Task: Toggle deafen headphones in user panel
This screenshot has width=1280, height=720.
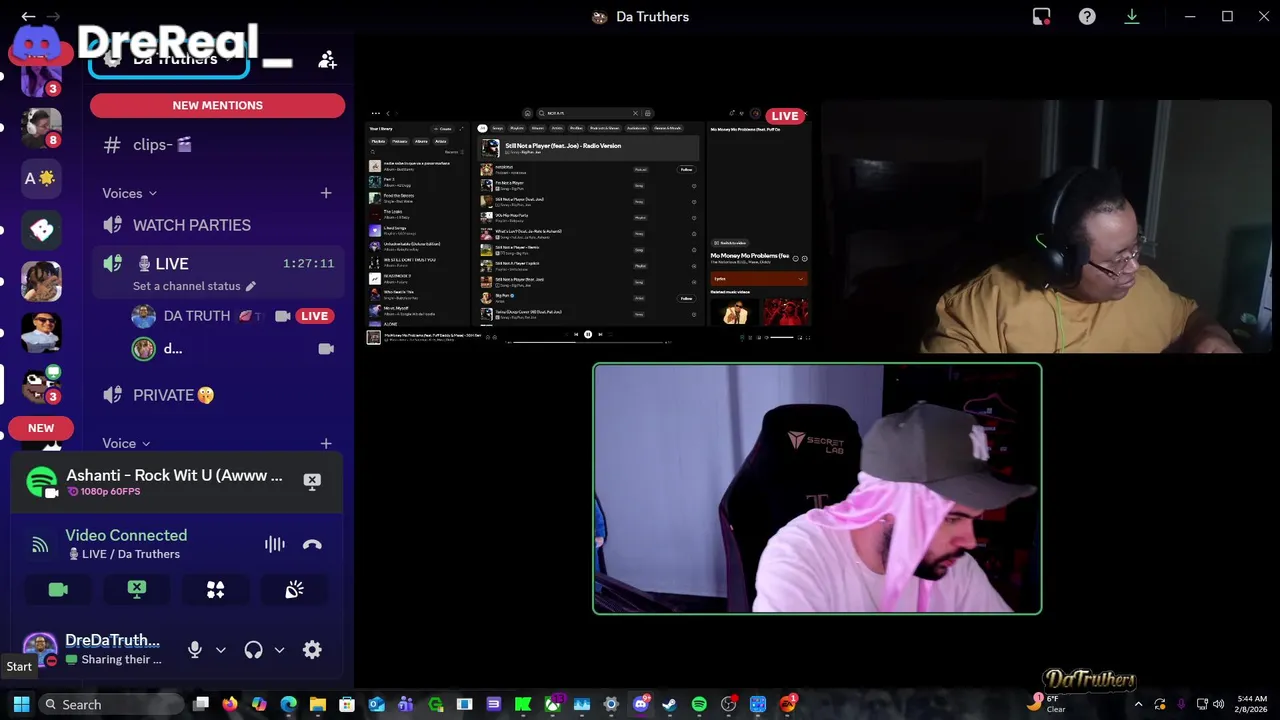Action: click(253, 650)
